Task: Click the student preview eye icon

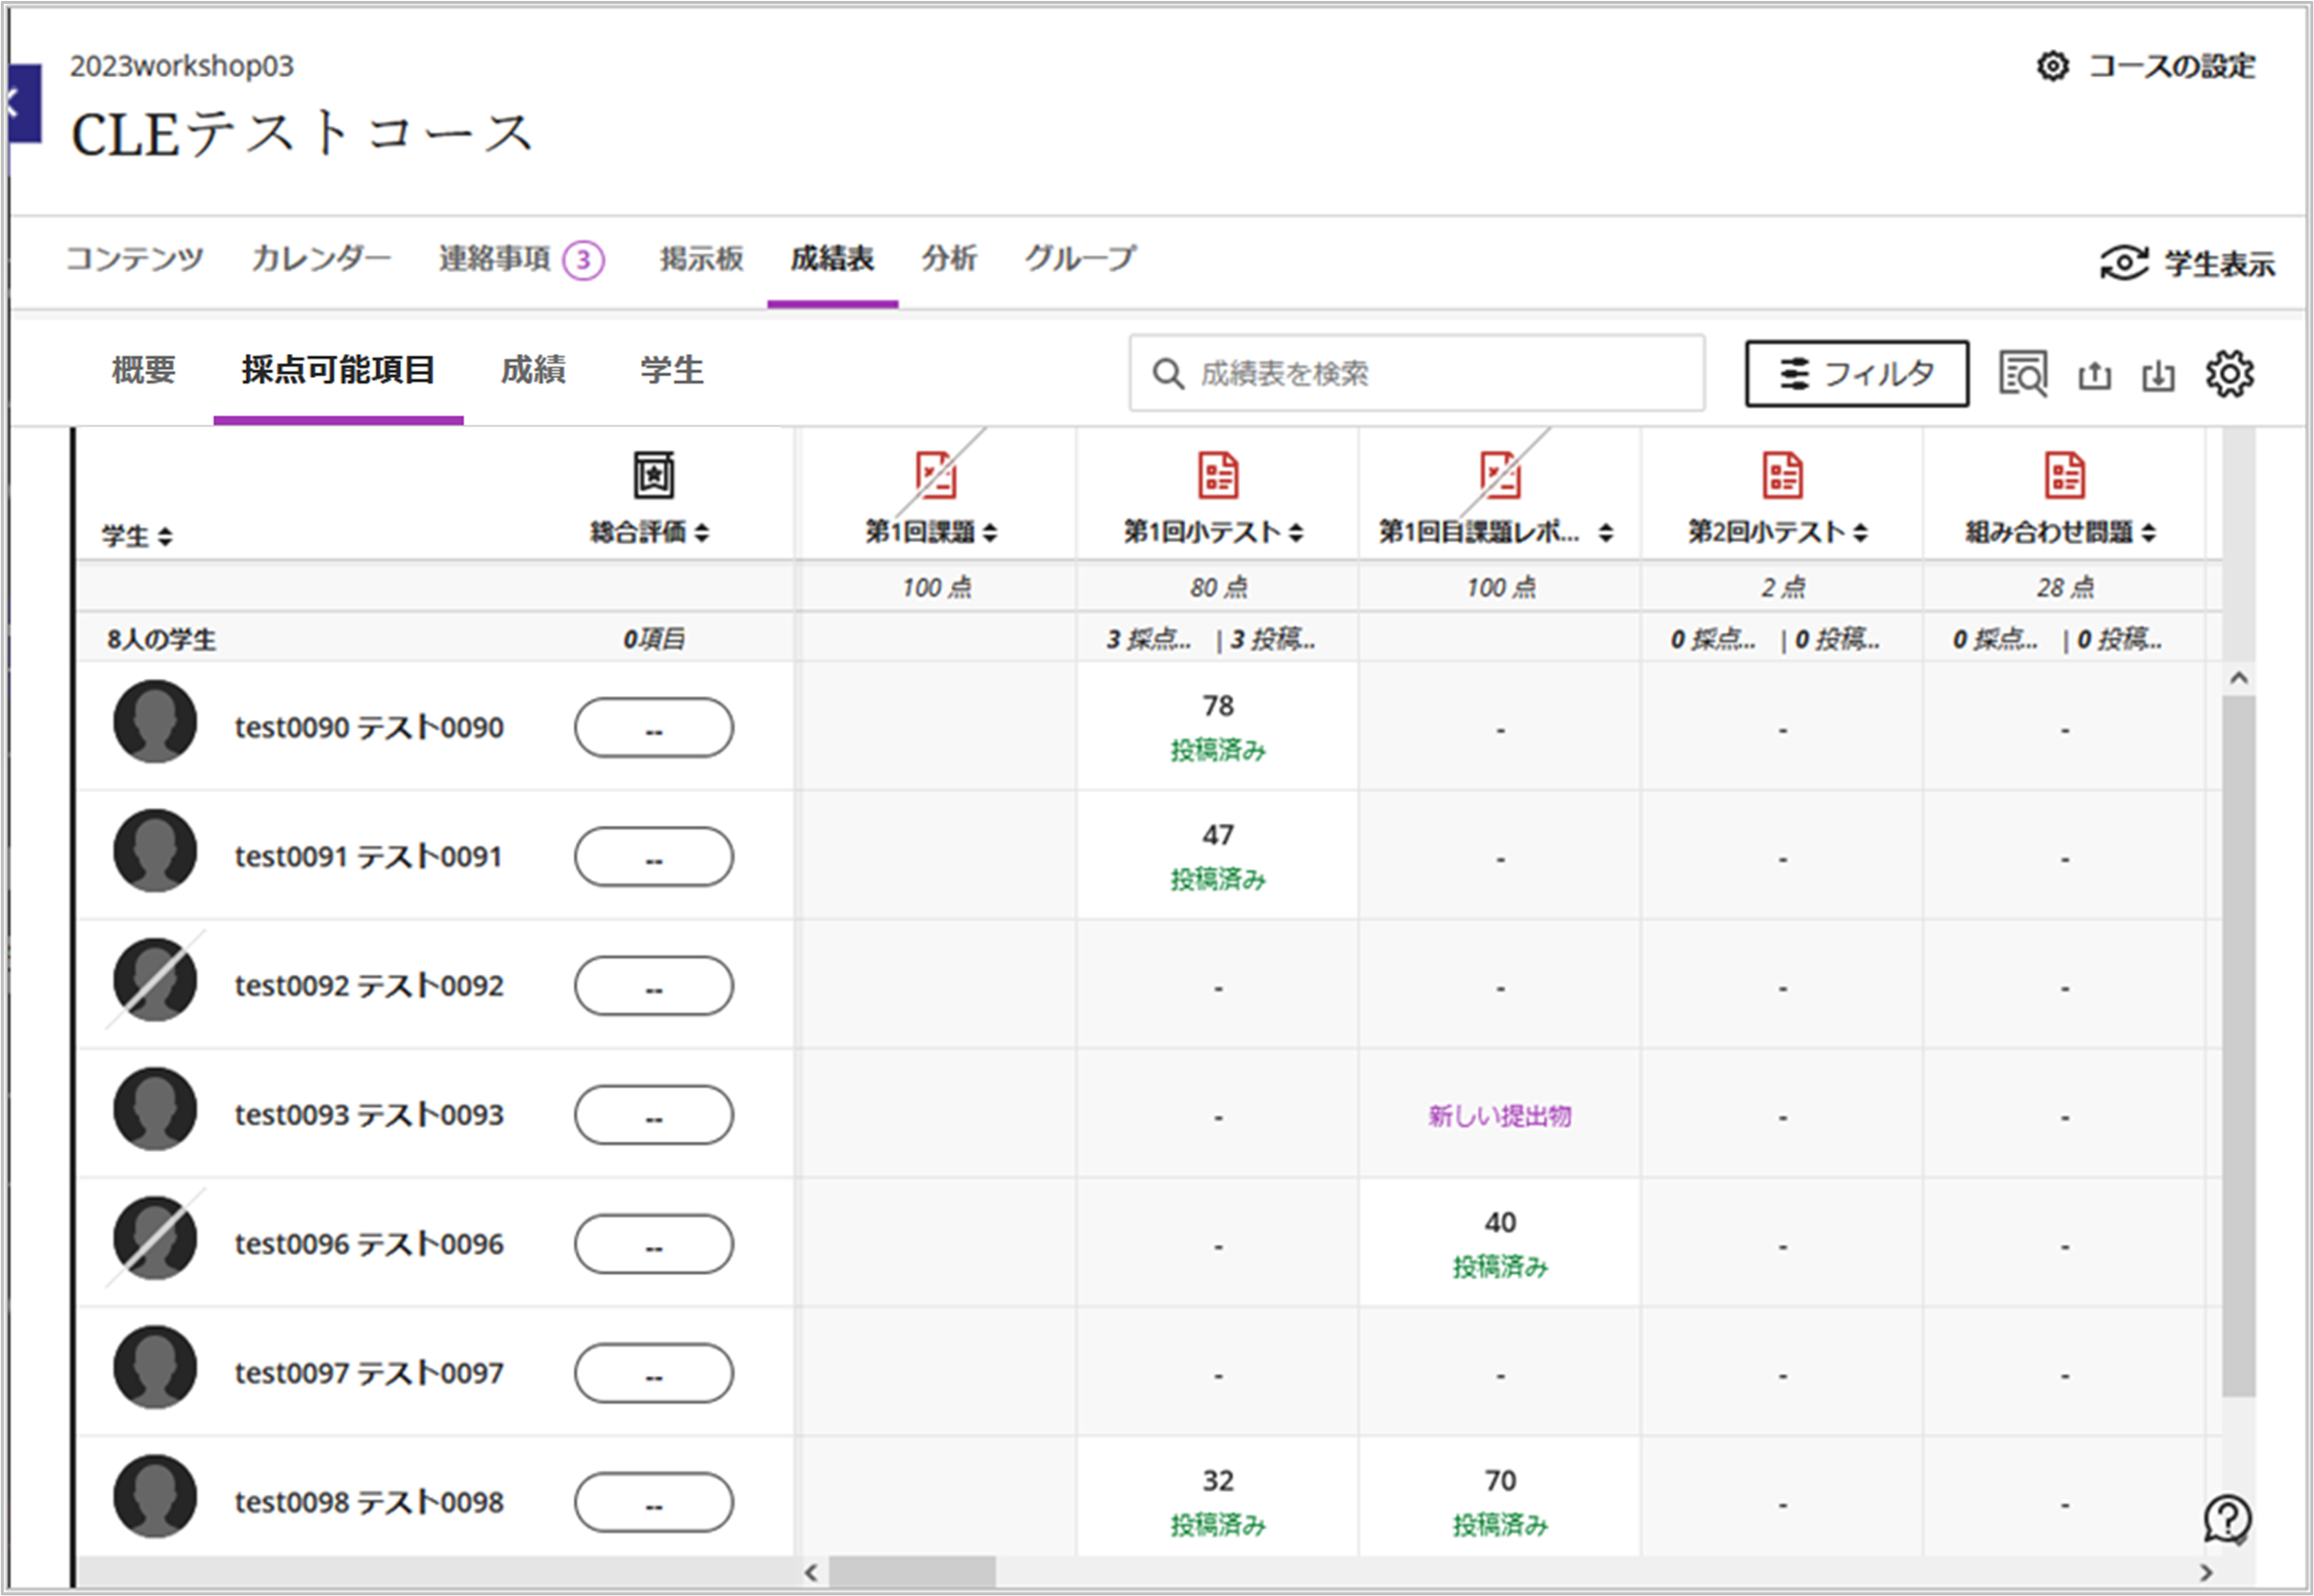Action: (x=2124, y=263)
